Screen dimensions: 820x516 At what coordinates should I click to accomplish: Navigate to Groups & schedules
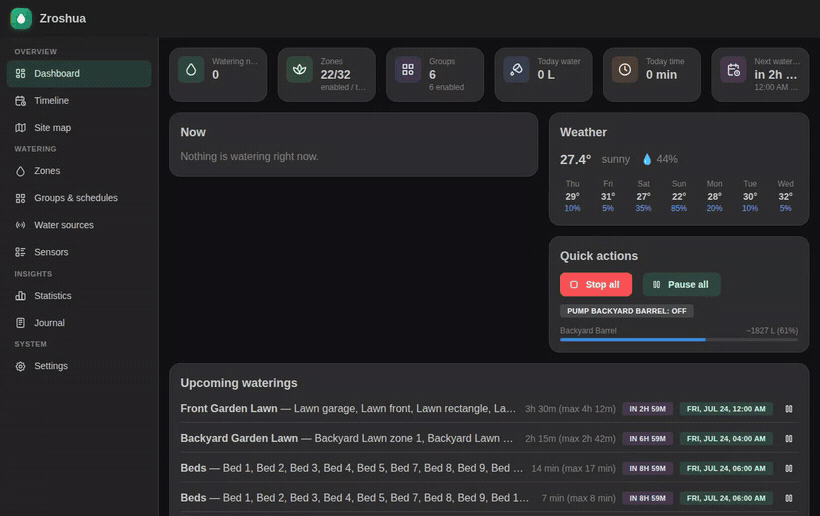(x=79, y=198)
